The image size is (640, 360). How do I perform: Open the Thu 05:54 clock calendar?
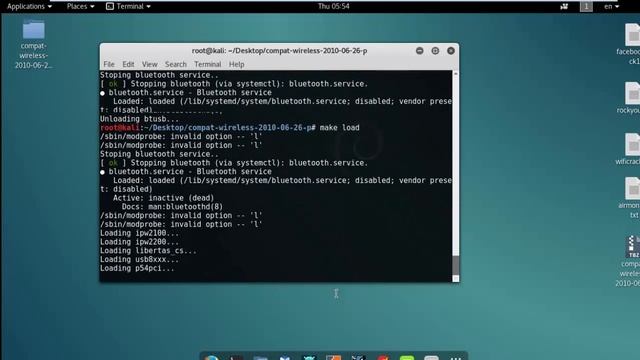coord(333,6)
